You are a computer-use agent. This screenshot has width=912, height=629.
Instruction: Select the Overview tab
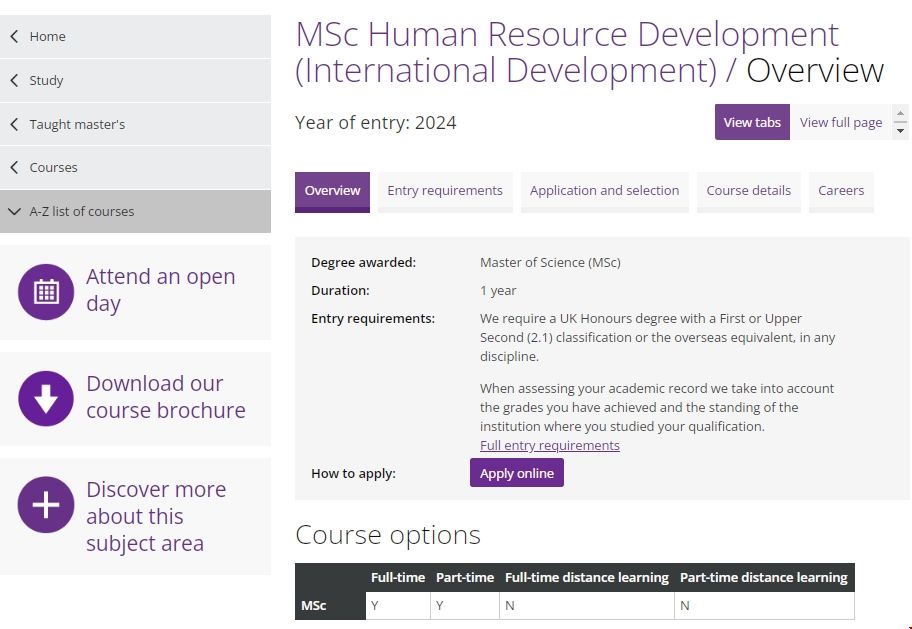click(x=332, y=191)
